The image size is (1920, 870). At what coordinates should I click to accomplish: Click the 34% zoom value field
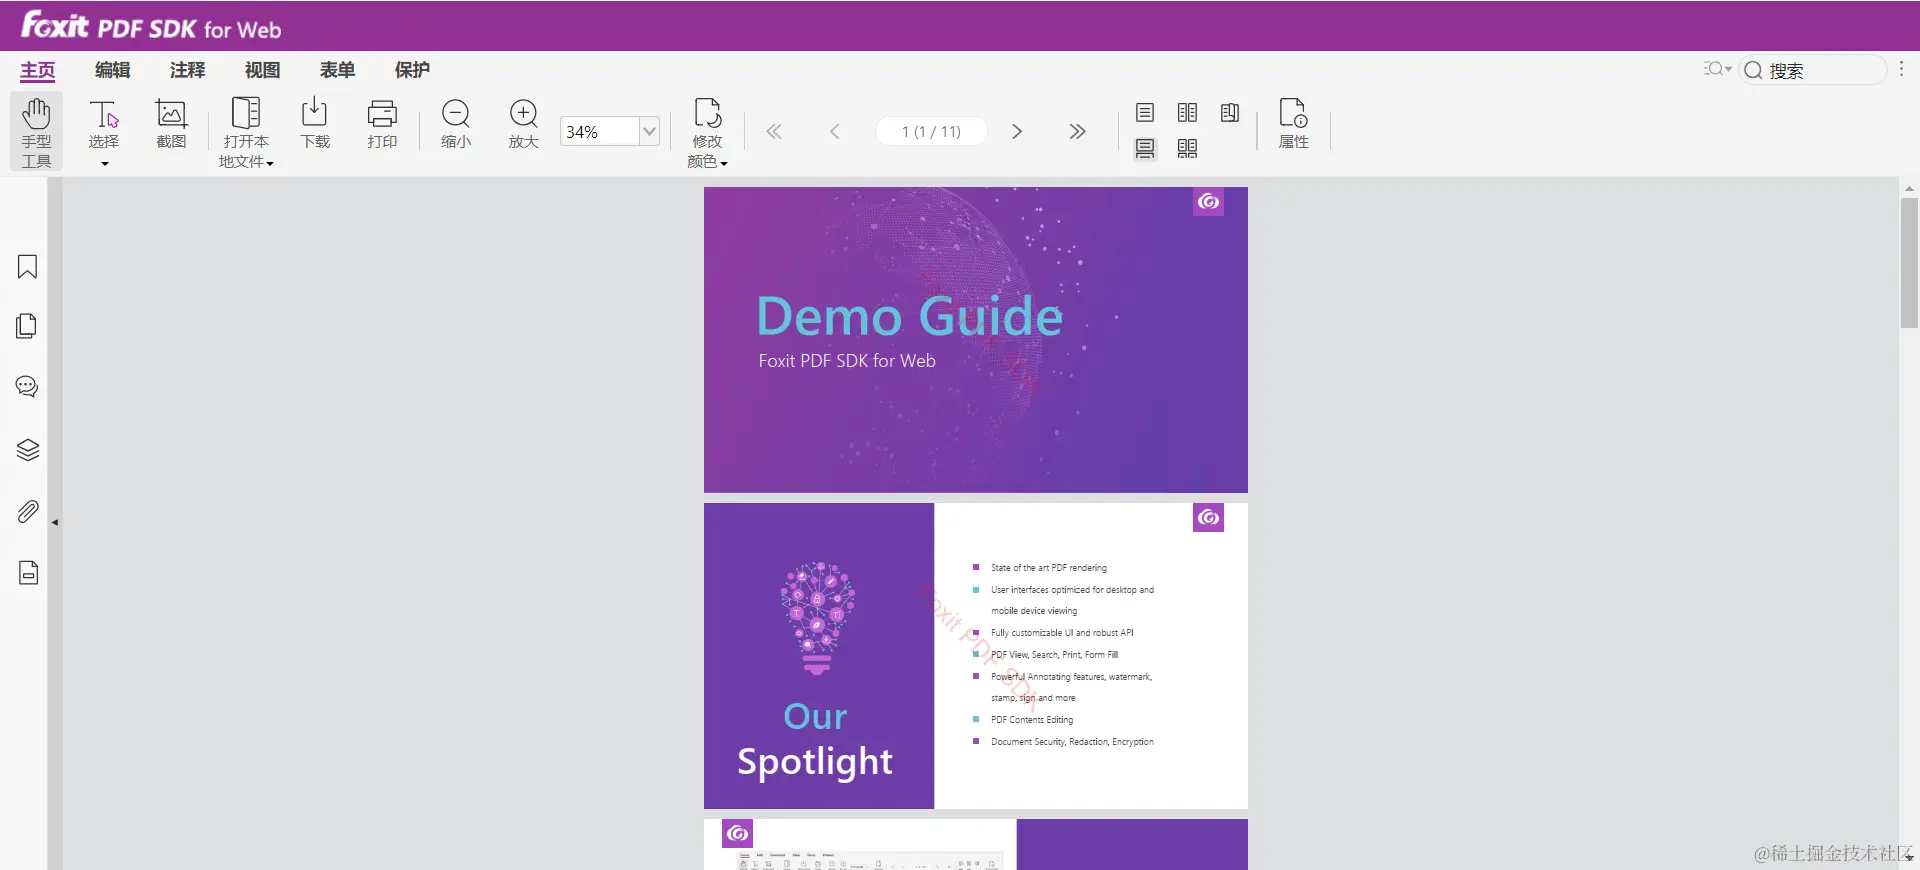[x=600, y=131]
